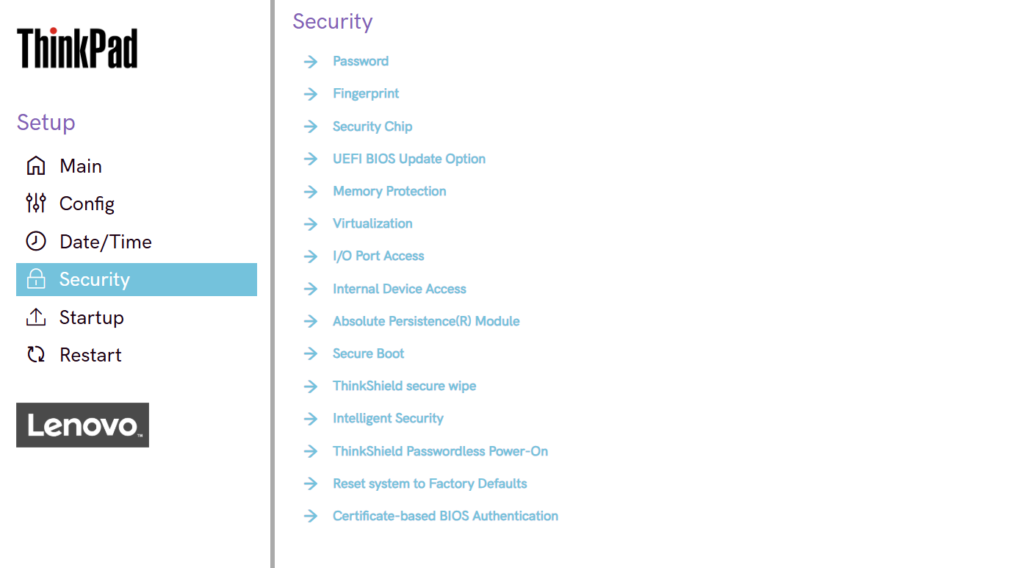Screen dimensions: 1024x568
Task: Click the sliders icon beside Config
Action: (x=36, y=204)
